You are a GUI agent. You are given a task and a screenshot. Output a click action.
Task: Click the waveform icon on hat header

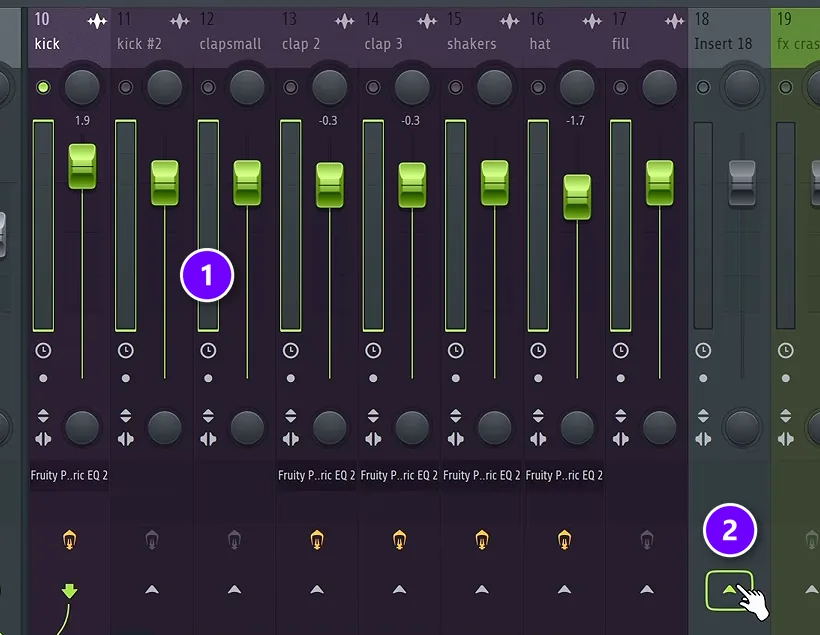coord(592,21)
